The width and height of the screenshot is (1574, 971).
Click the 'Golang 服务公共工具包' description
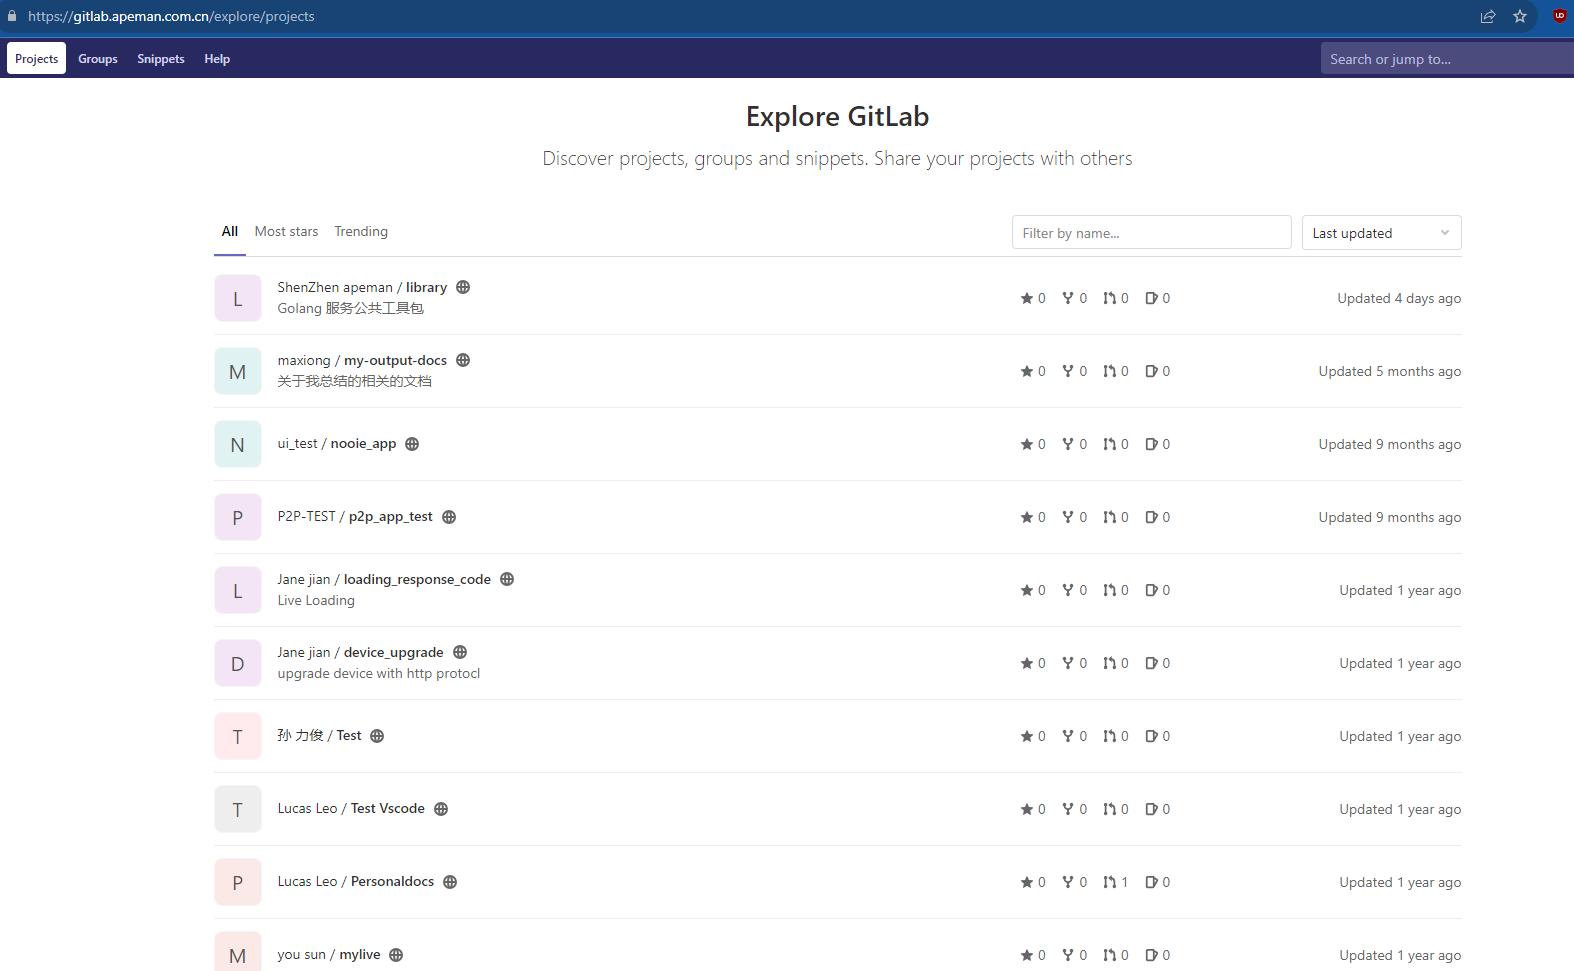351,308
